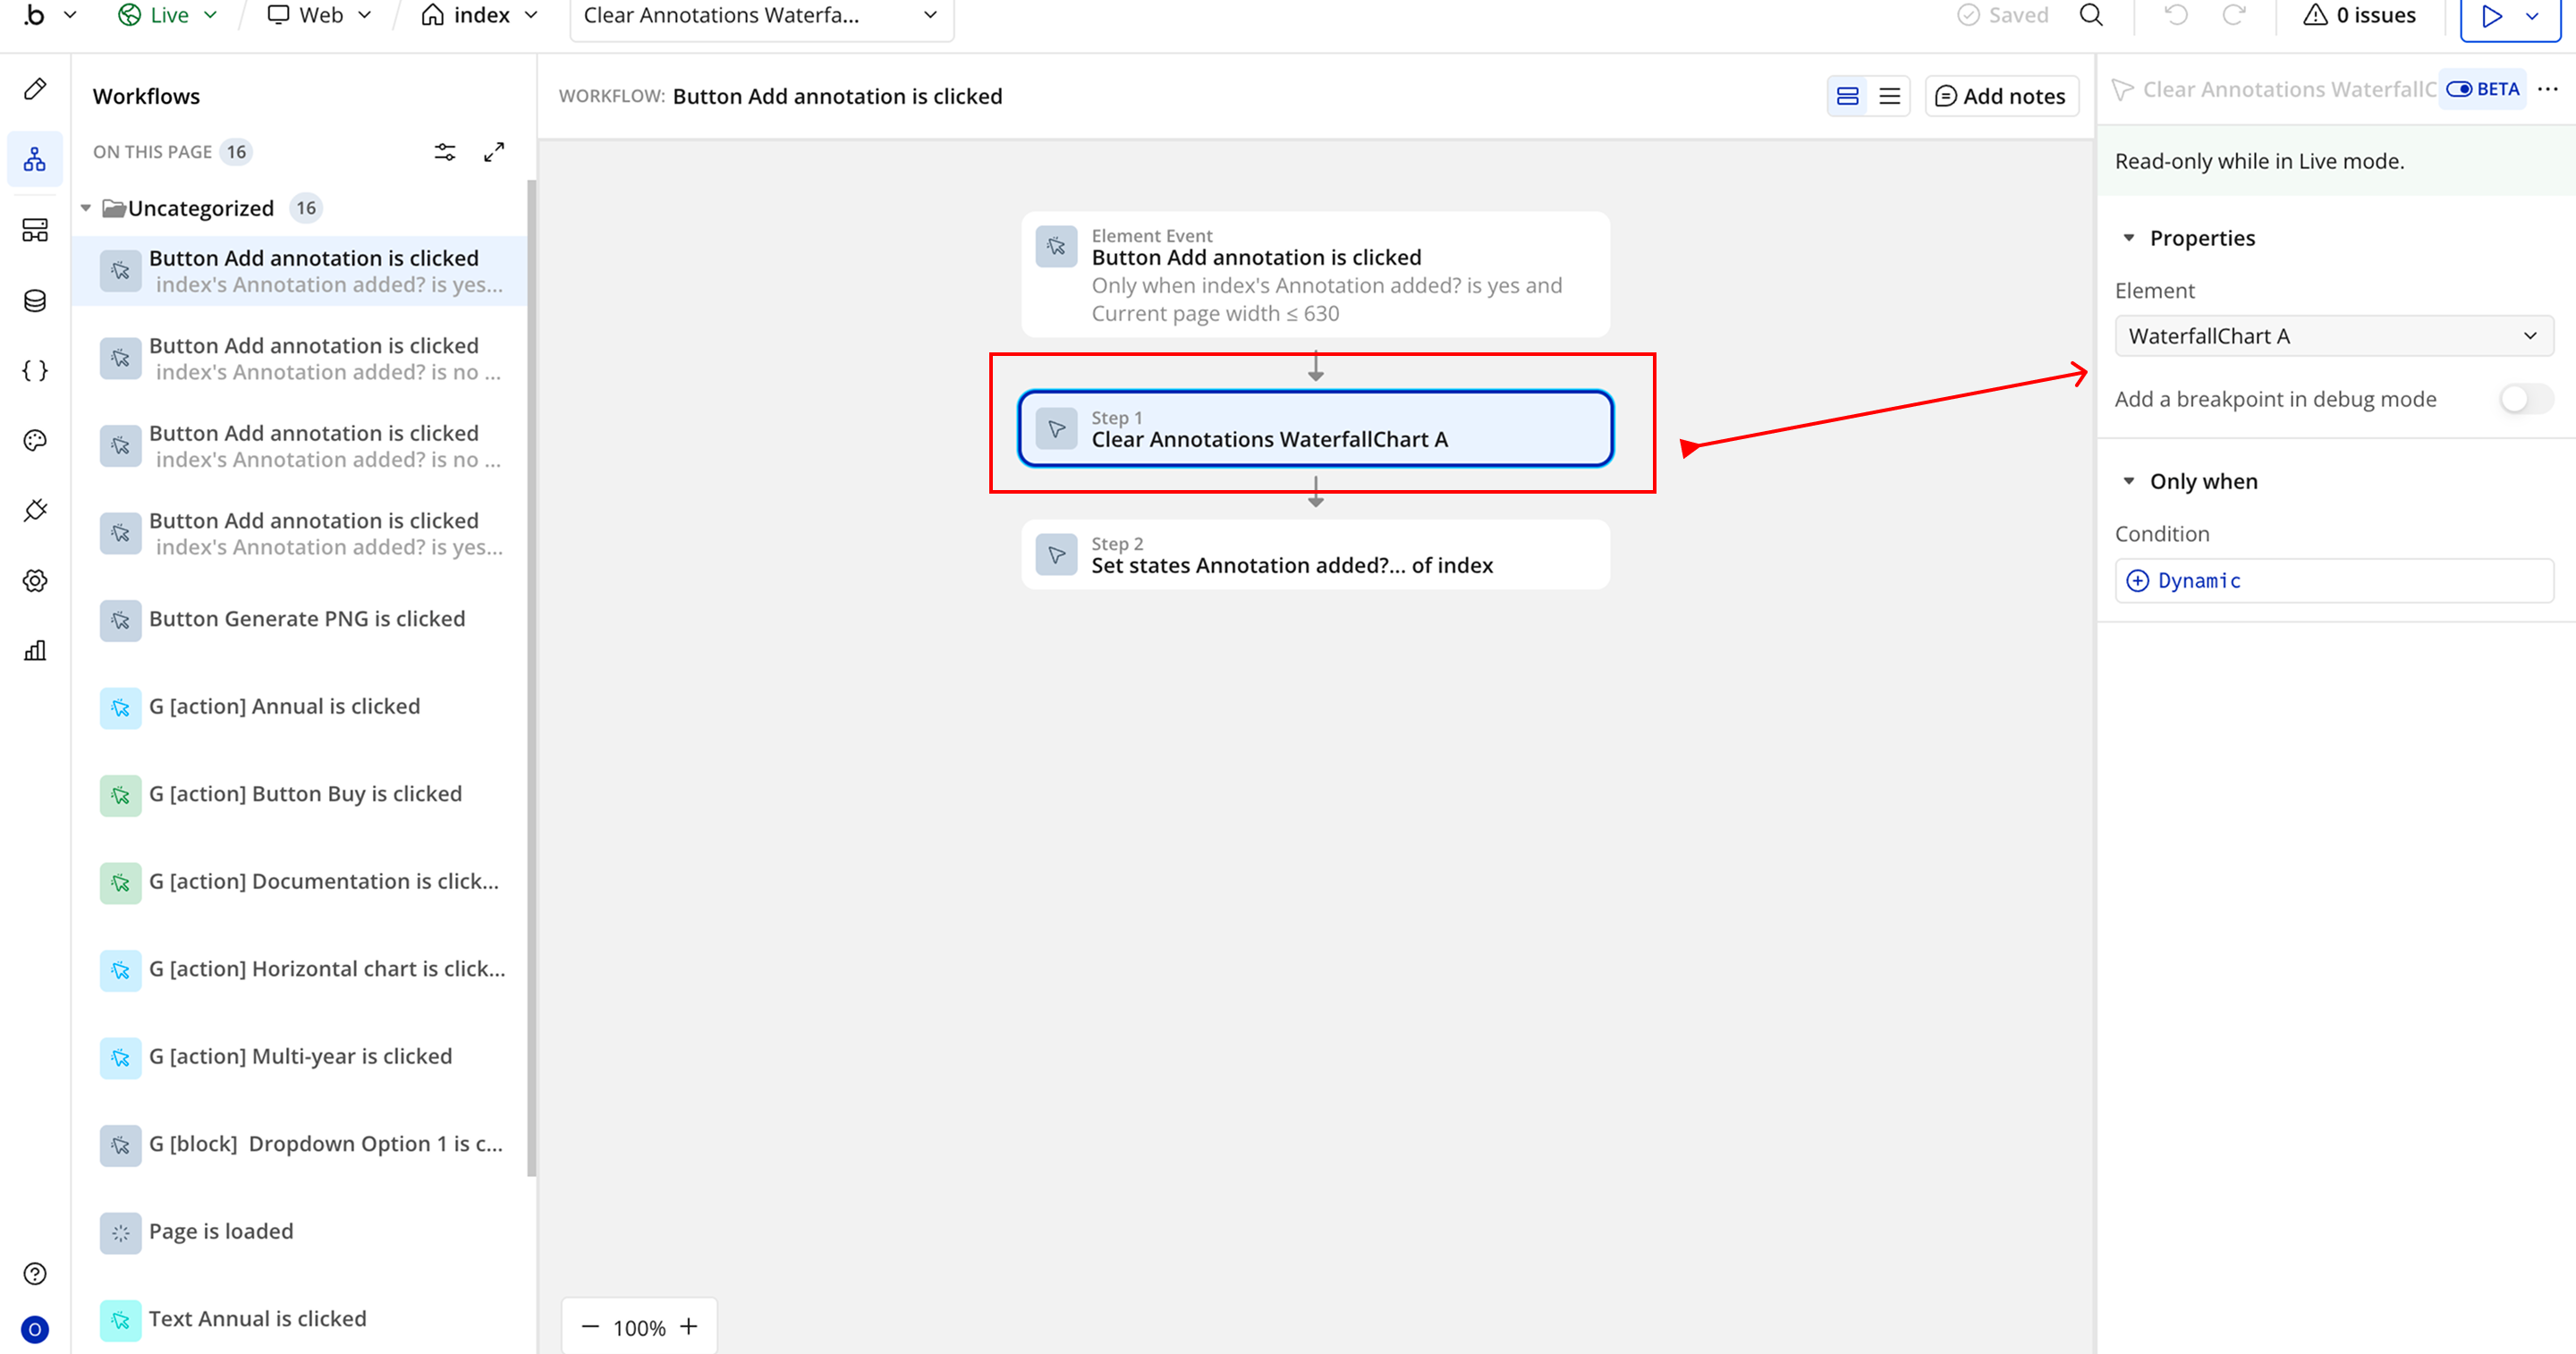Collapse the Uncategorized folder
2576x1354 pixels.
point(86,208)
